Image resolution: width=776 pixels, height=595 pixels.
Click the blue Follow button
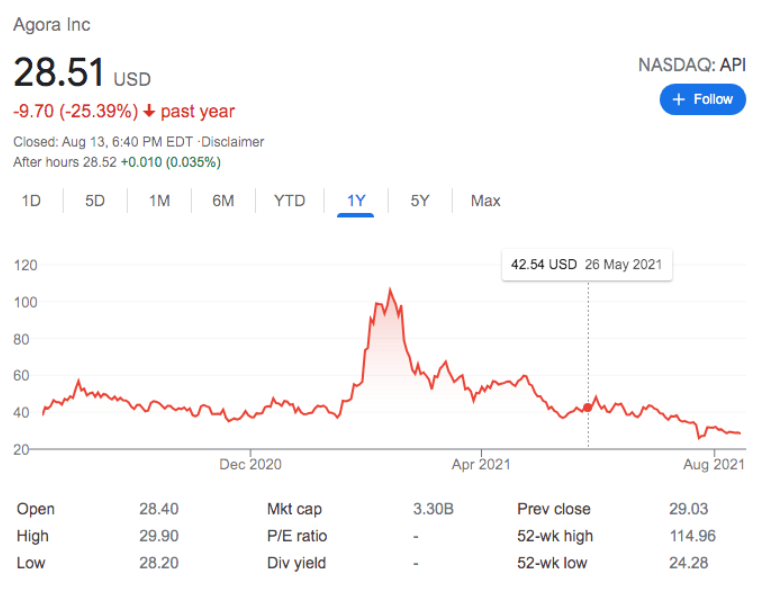(x=702, y=99)
